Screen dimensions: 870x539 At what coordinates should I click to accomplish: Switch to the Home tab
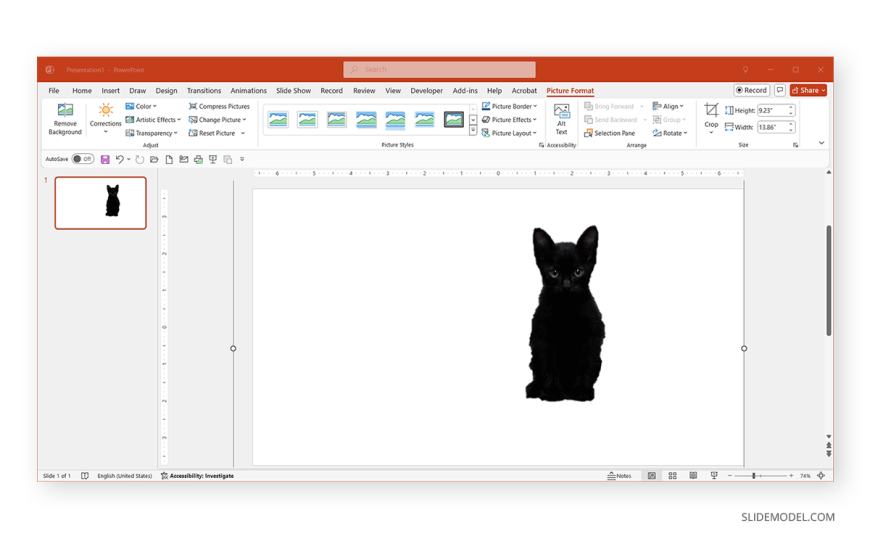tap(82, 90)
